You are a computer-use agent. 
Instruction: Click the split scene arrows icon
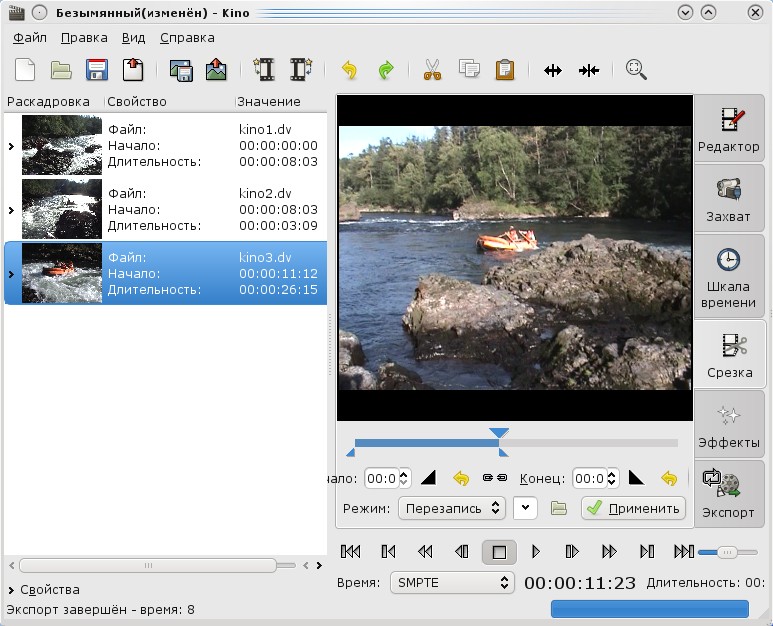coord(552,70)
